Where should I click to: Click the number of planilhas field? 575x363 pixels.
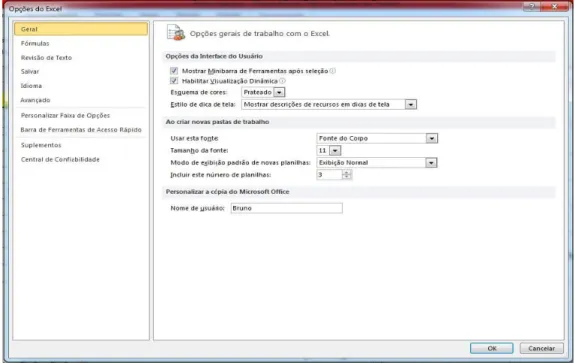(x=329, y=175)
